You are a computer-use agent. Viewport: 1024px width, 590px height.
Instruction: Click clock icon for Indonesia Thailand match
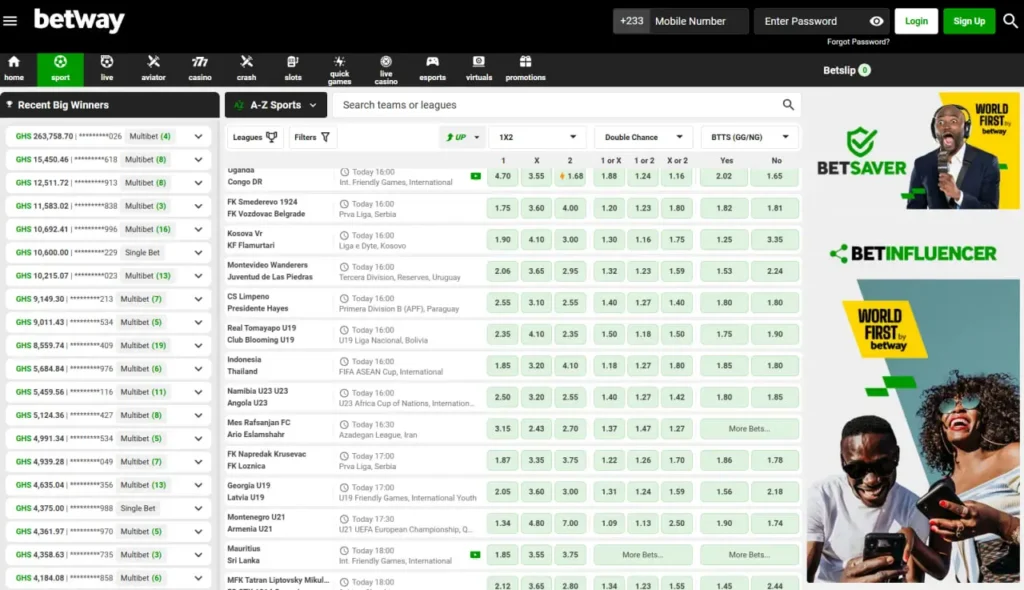pos(344,361)
